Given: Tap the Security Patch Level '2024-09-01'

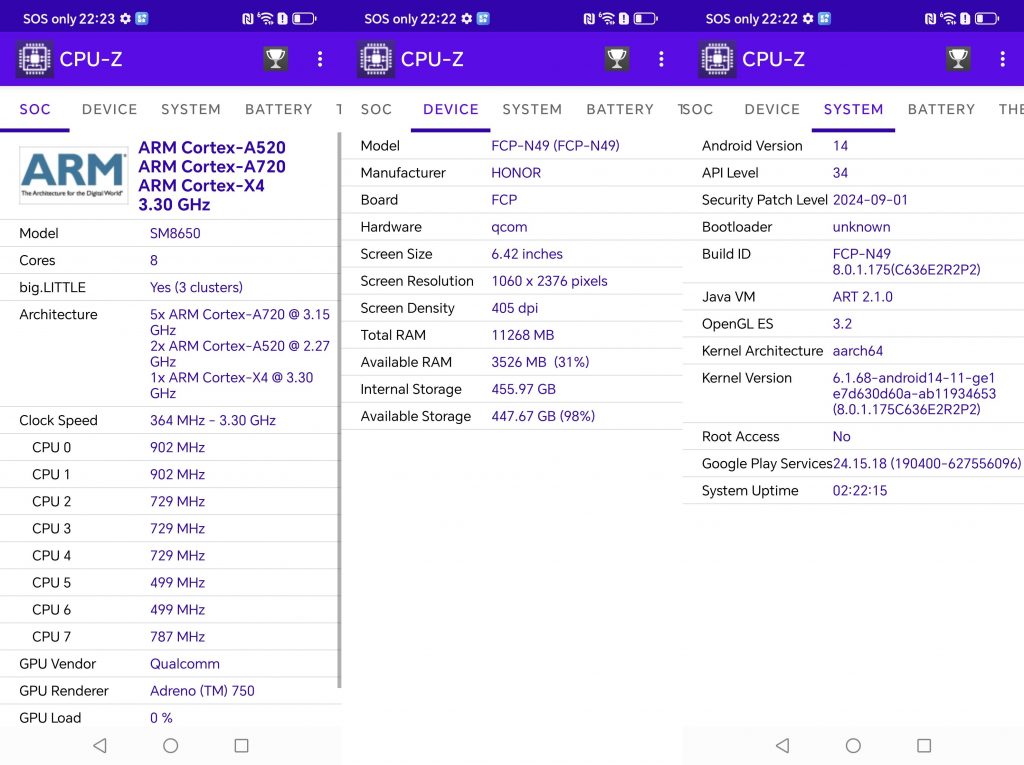Looking at the screenshot, I should pyautogui.click(x=870, y=200).
